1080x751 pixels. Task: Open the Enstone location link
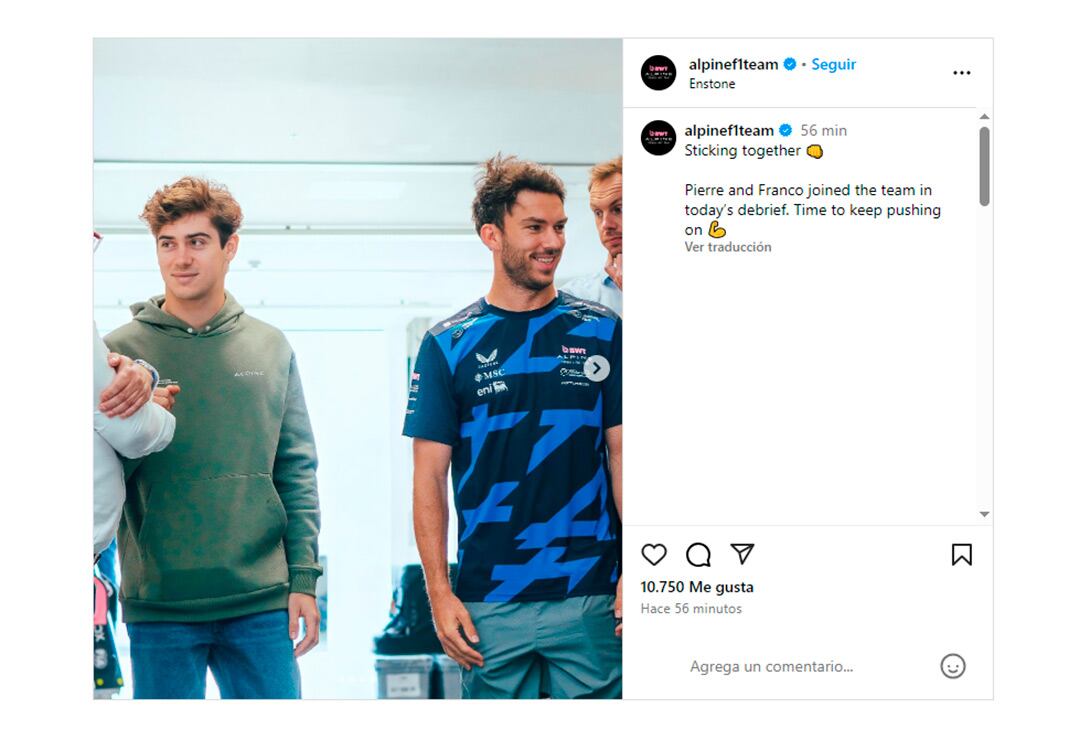click(712, 84)
